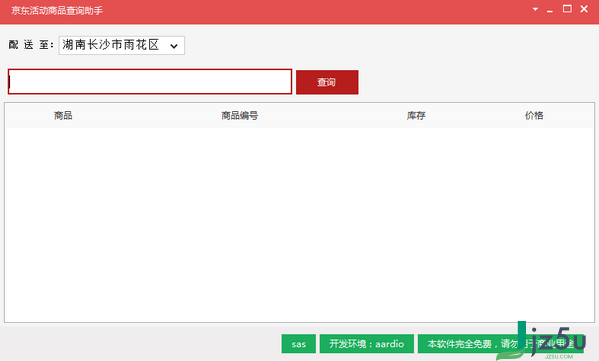
Task: Click the 本软件完全免费 notice button
Action: pyautogui.click(x=500, y=344)
